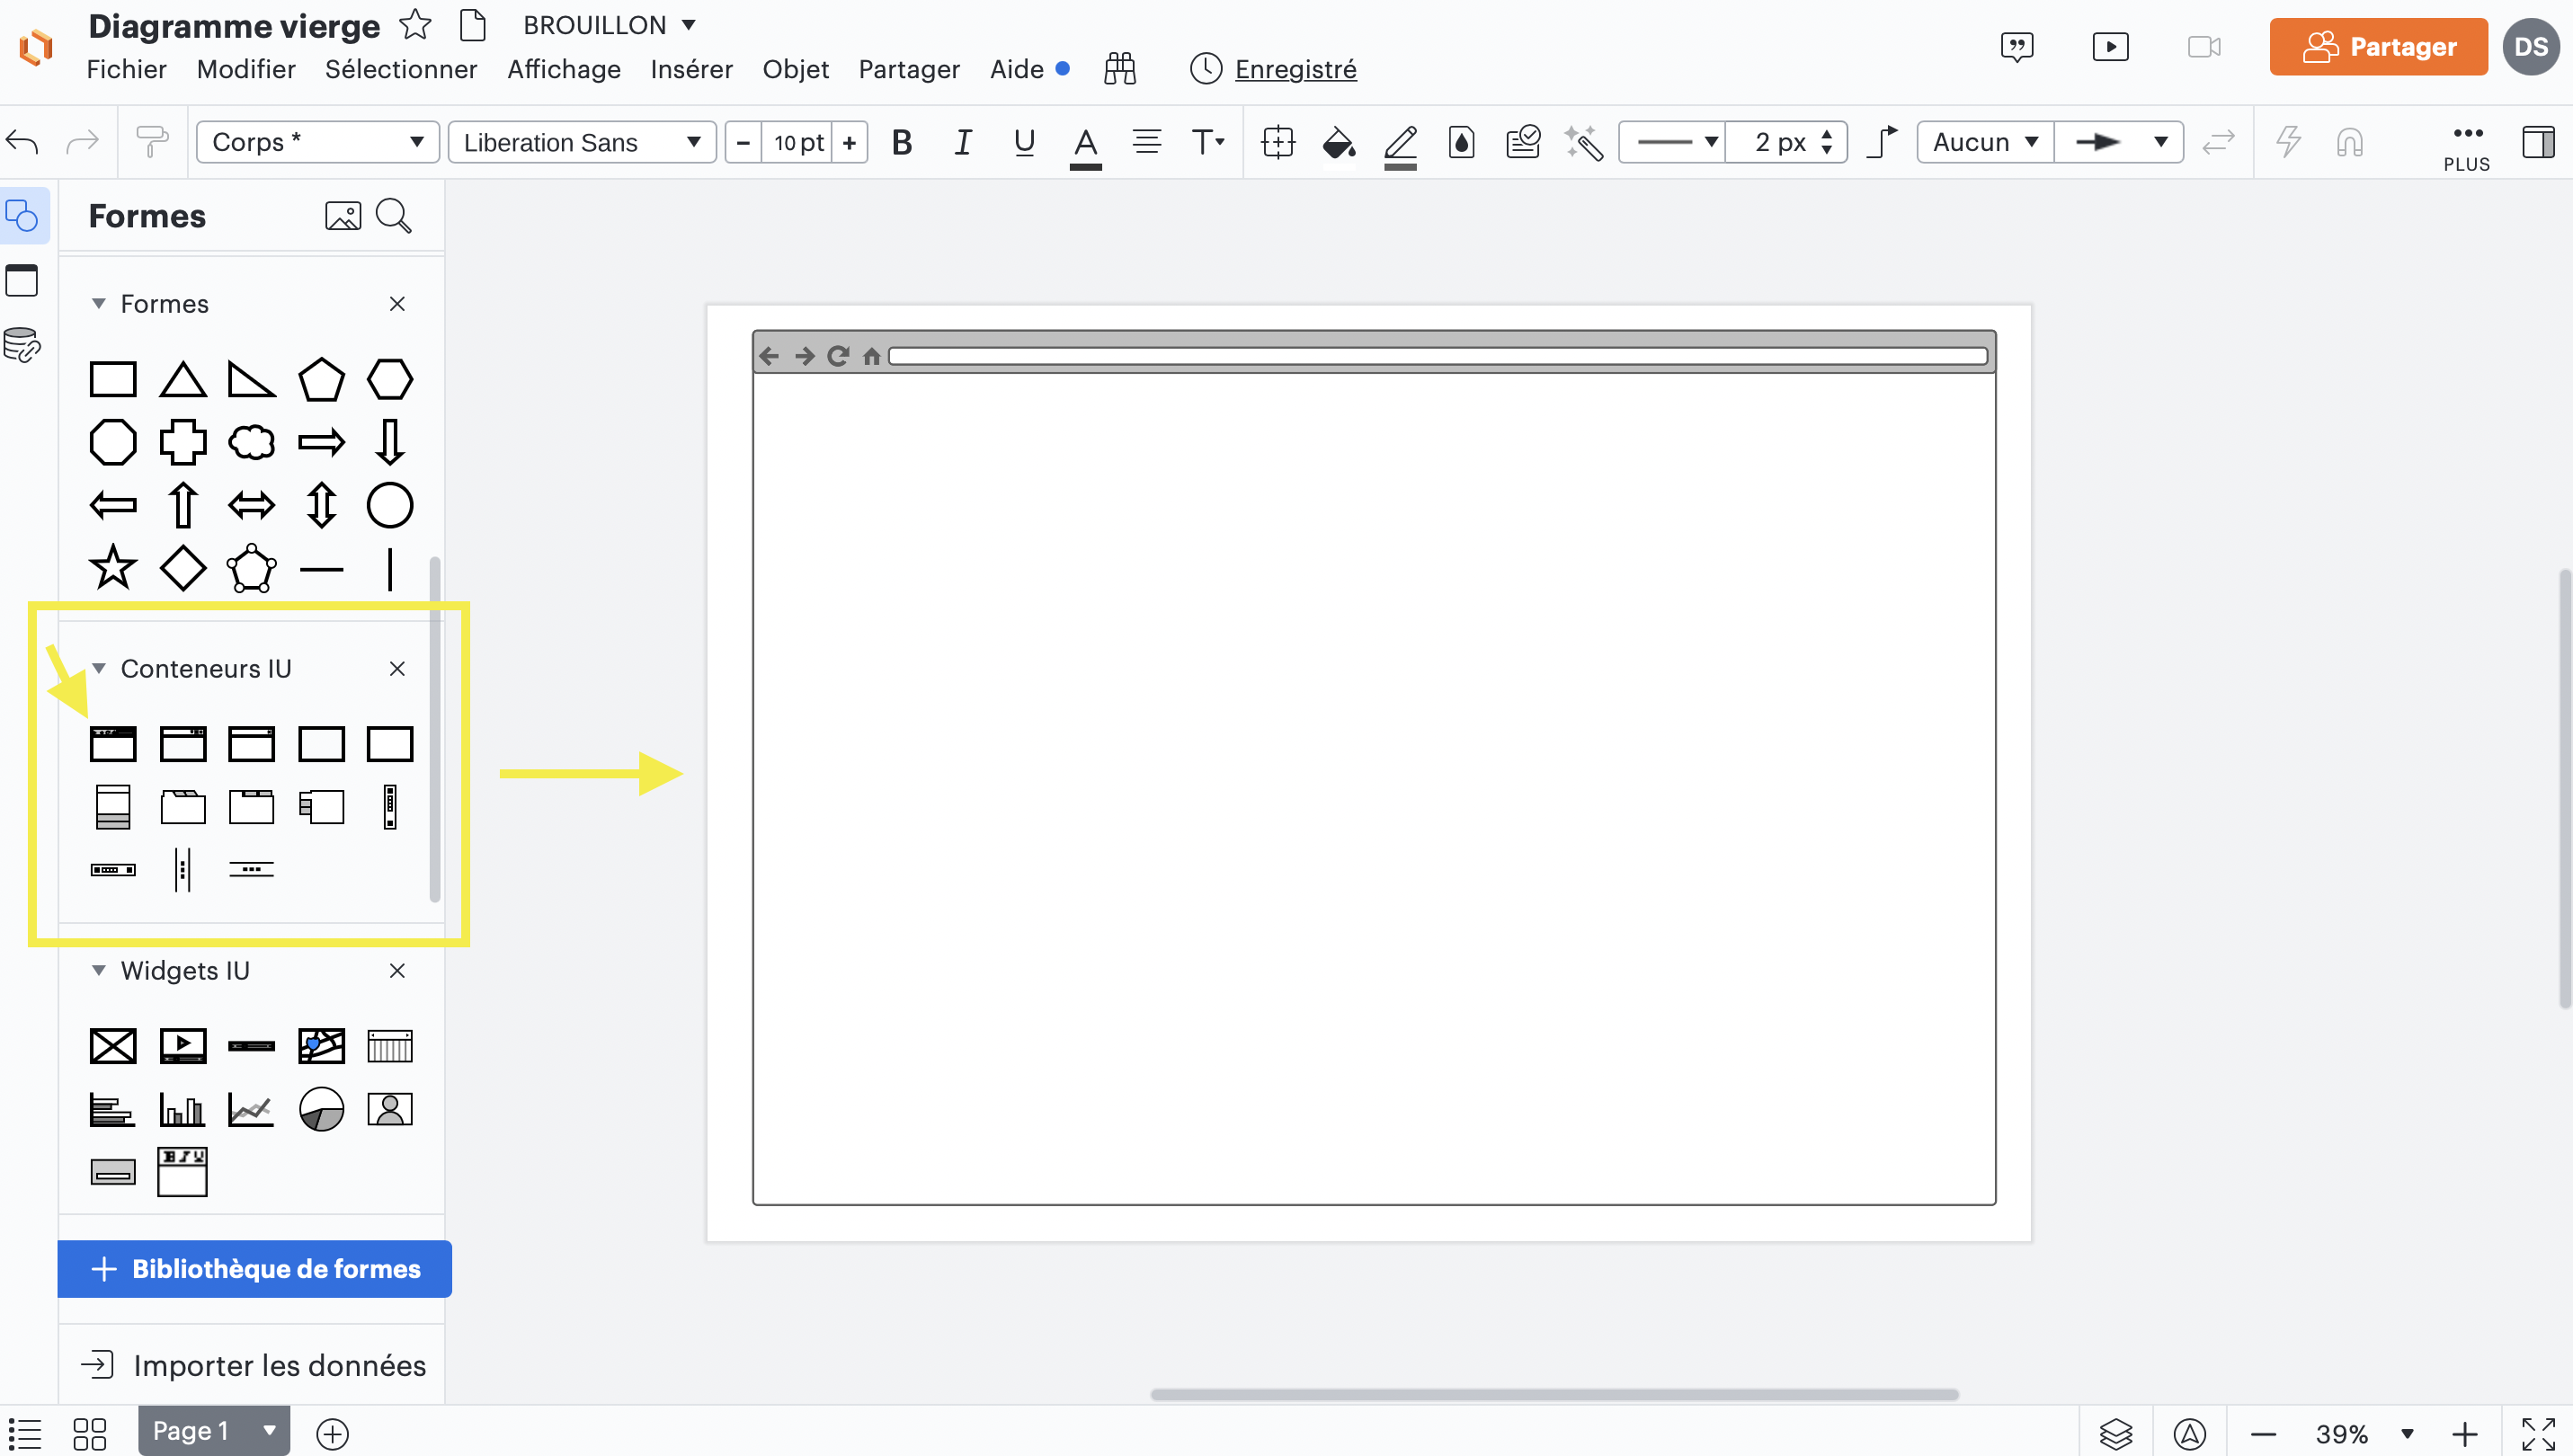Image resolution: width=2573 pixels, height=1456 pixels.
Task: Click the conditional formatting stamp icon
Action: [1522, 142]
